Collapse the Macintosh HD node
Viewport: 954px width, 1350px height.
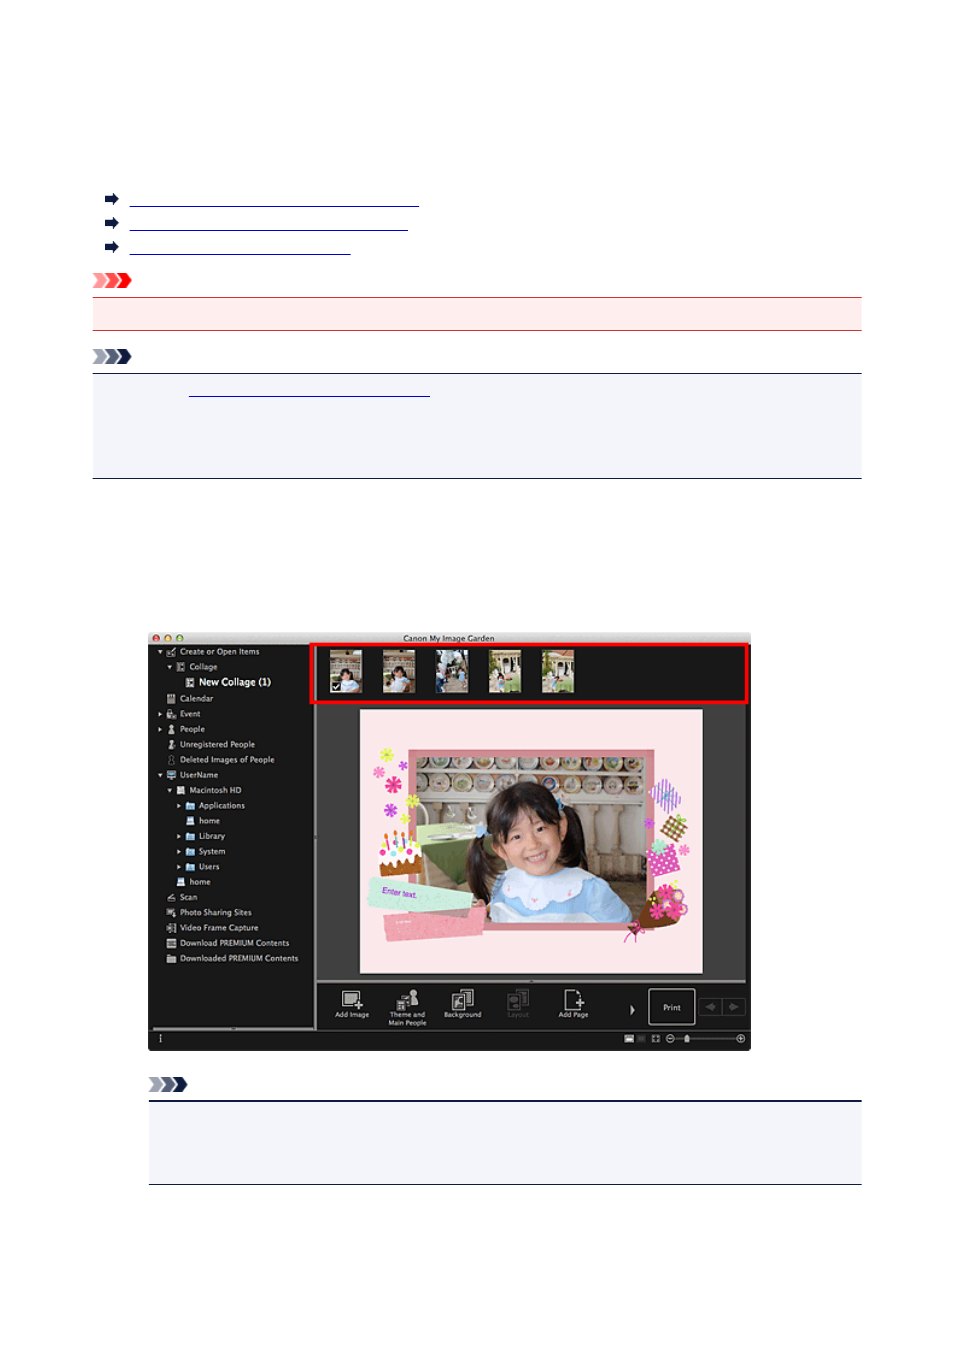pos(169,790)
